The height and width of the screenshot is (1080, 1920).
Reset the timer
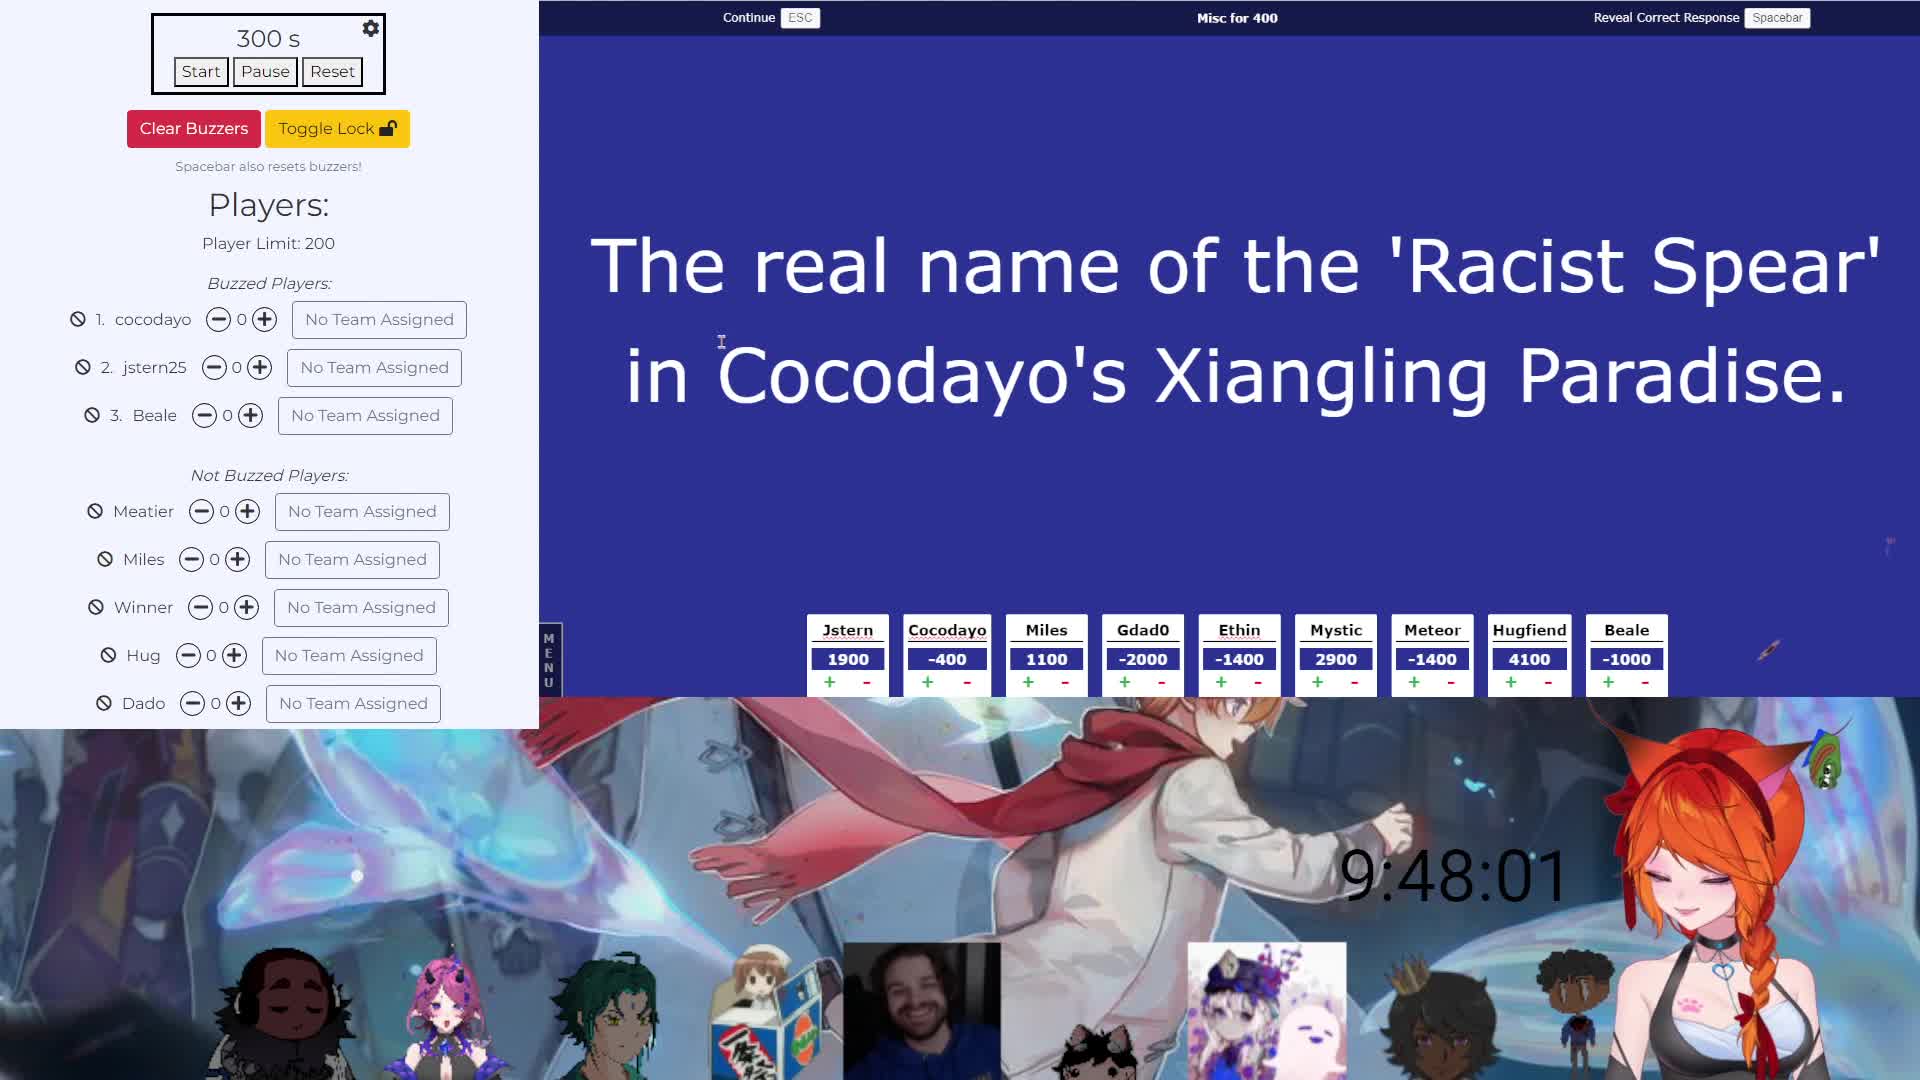[332, 71]
